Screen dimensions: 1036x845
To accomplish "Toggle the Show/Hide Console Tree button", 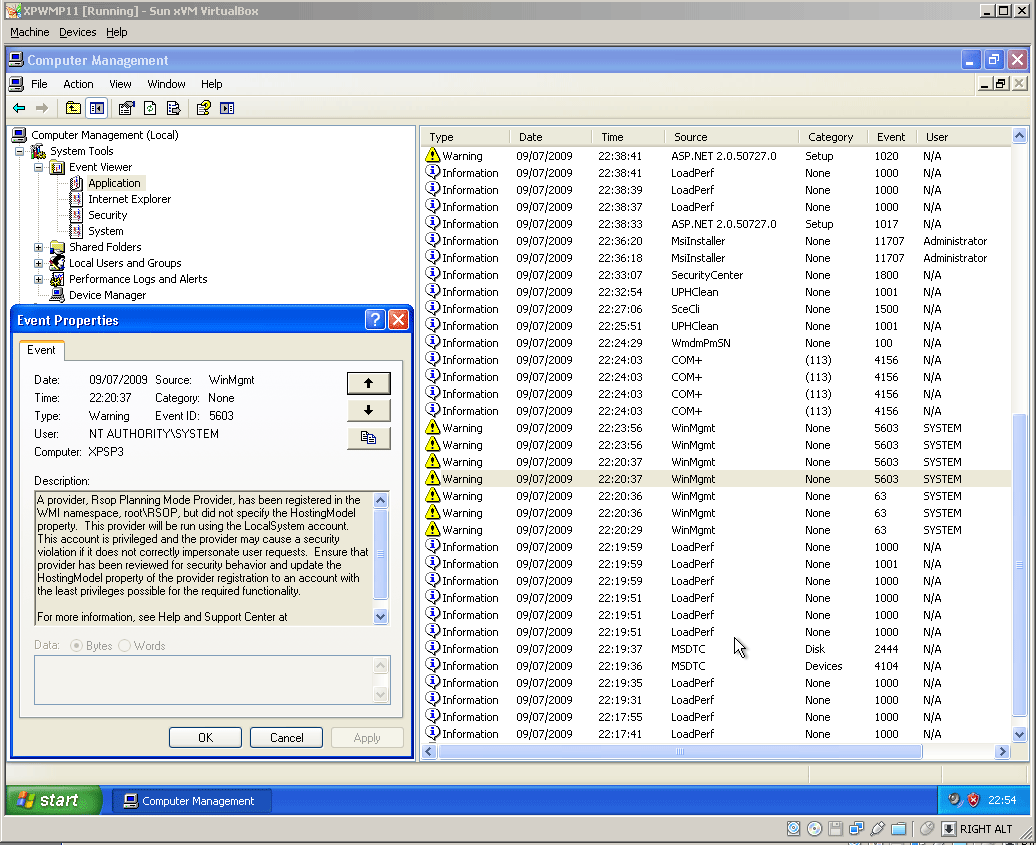I will click(x=97, y=108).
